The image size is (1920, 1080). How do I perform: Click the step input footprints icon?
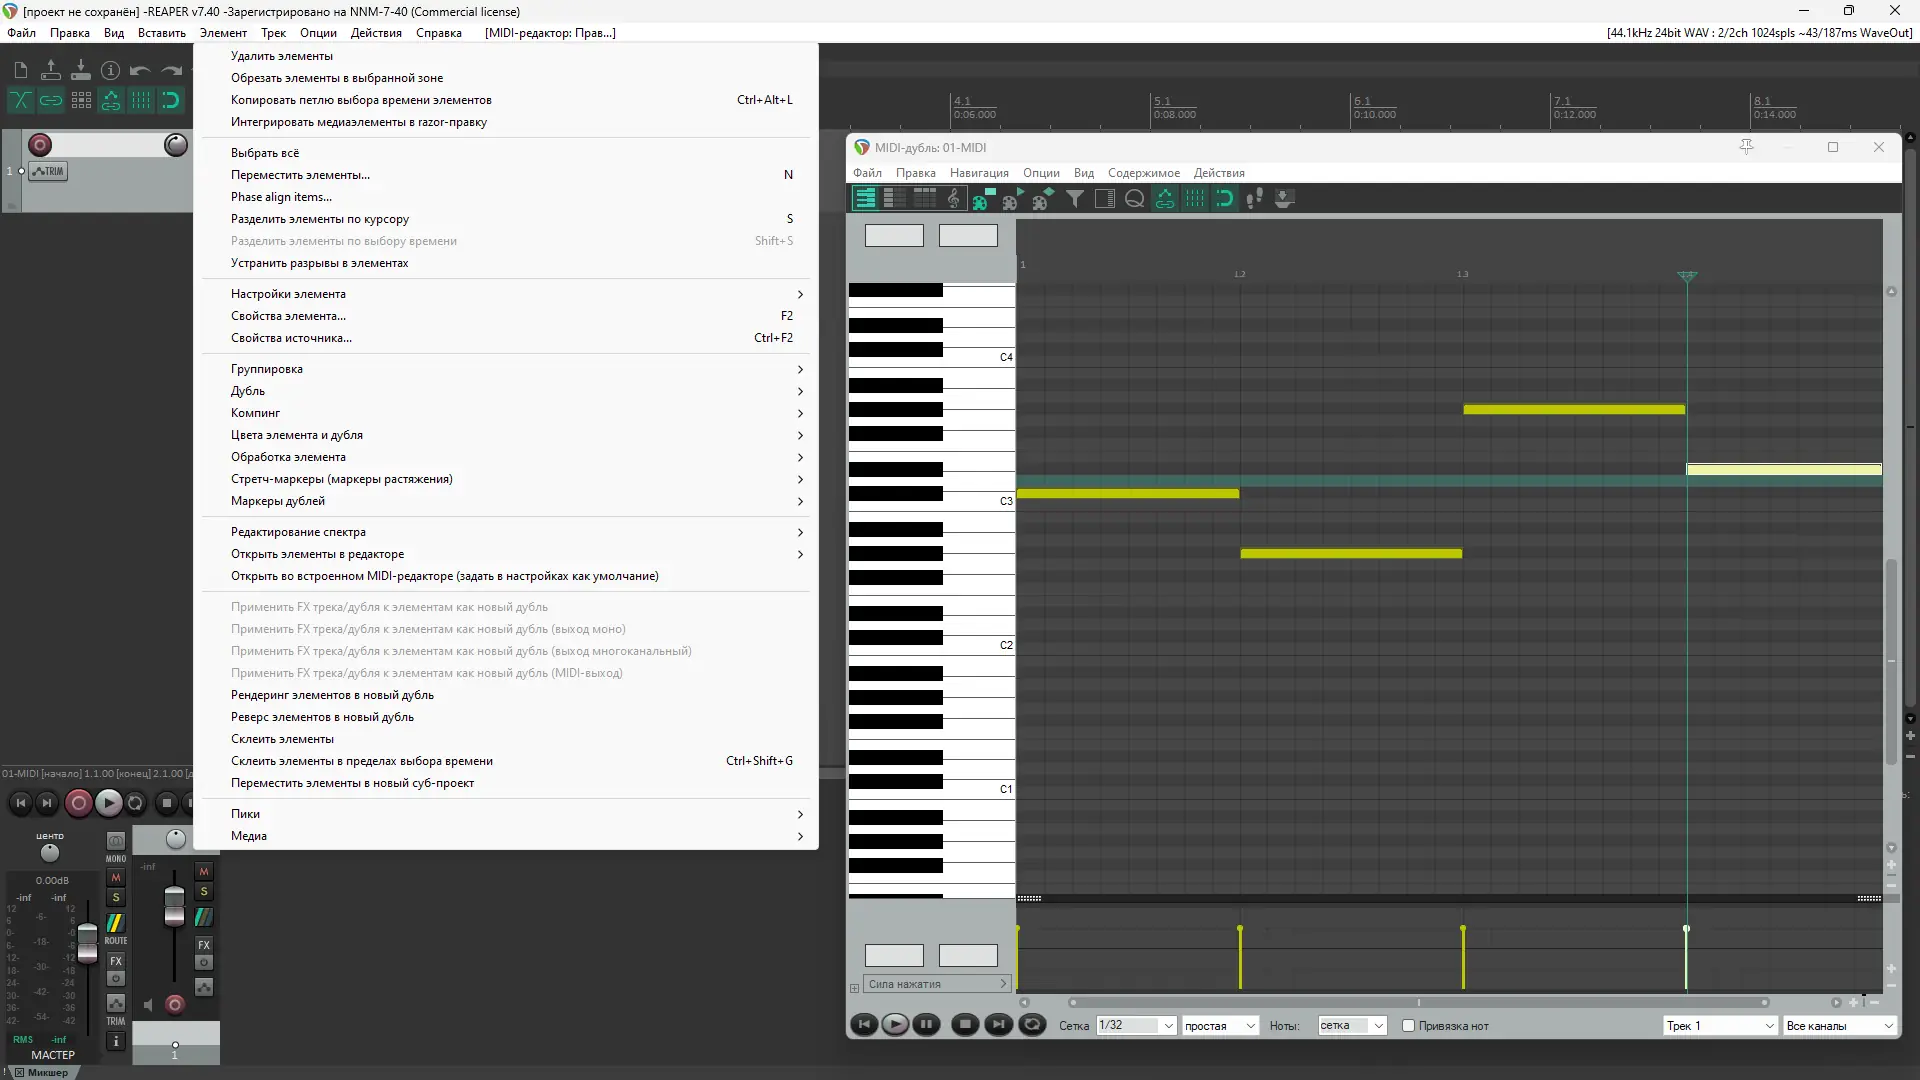[x=1254, y=199]
